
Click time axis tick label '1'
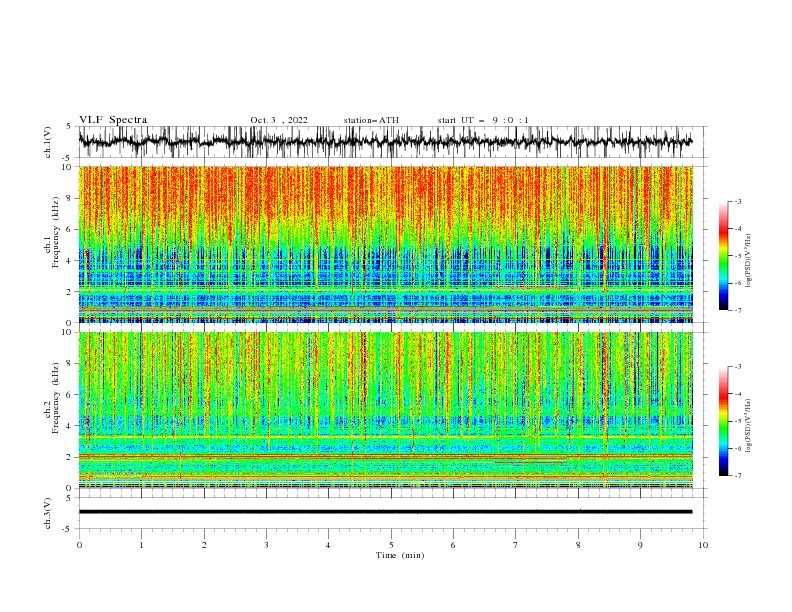pyautogui.click(x=141, y=545)
